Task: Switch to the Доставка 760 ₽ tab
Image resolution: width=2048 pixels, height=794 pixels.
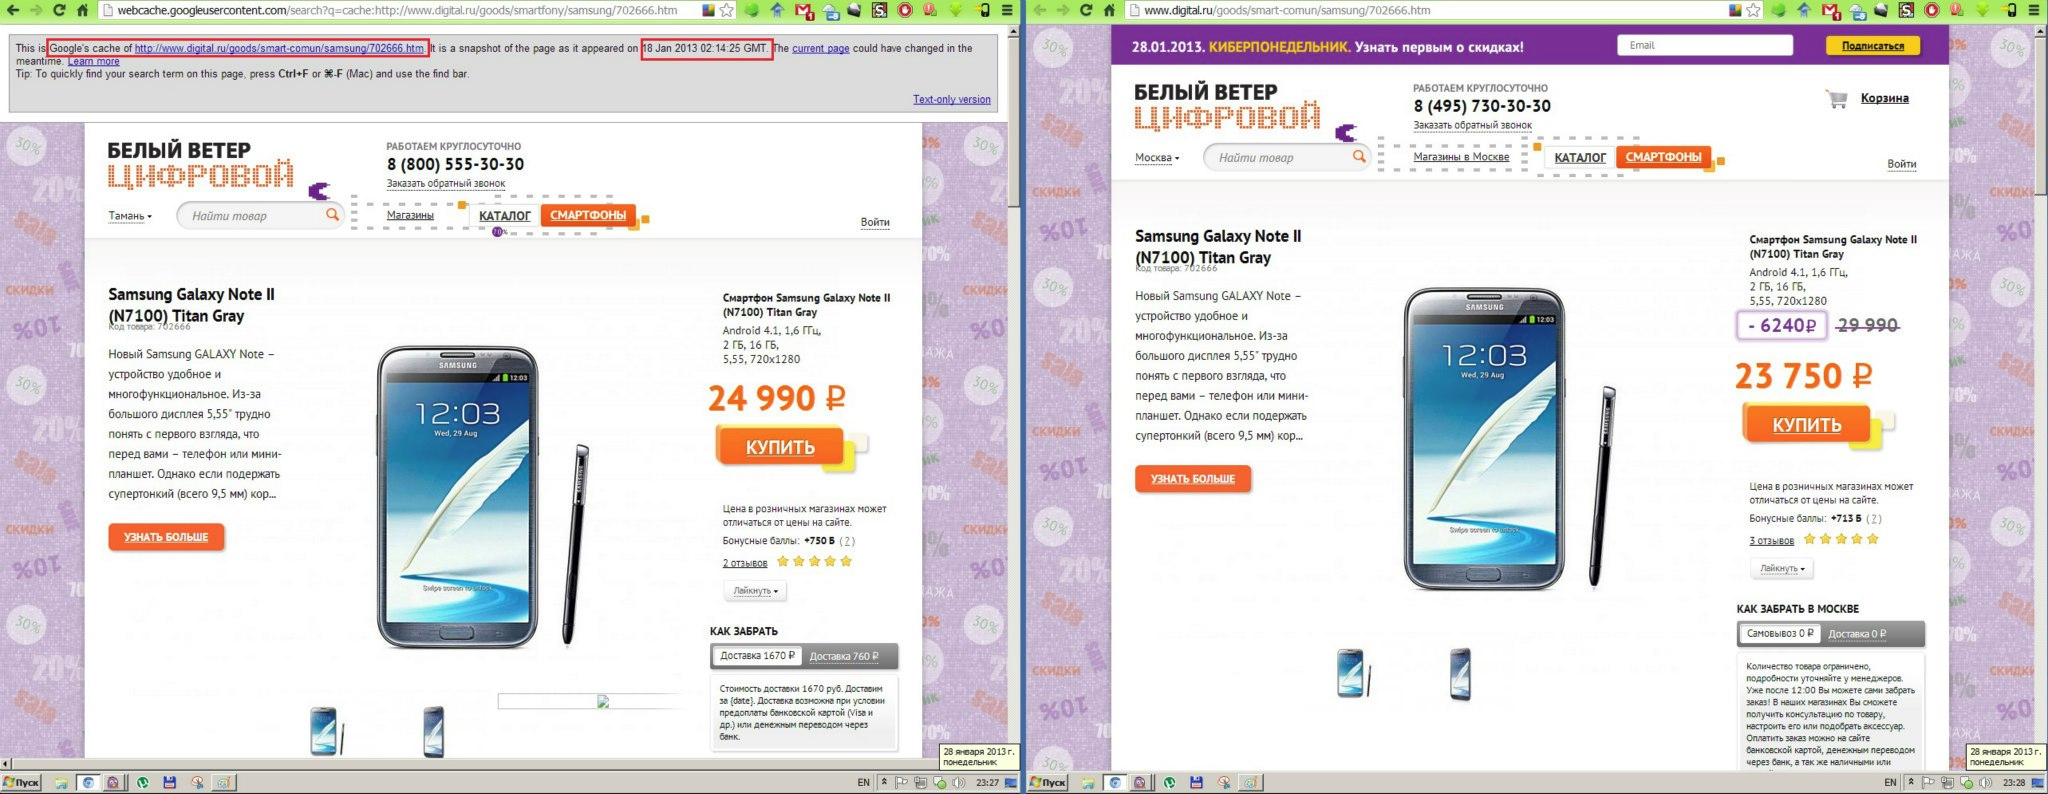Action: [x=844, y=656]
